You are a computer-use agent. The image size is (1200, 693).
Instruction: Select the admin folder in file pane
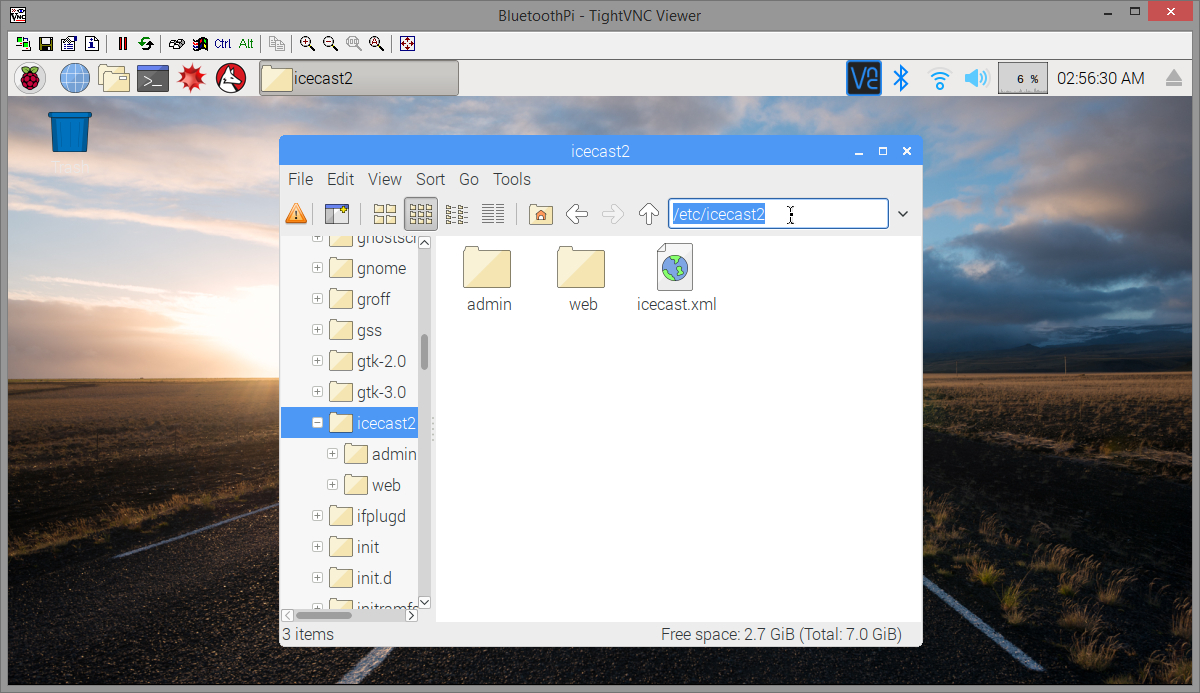[x=489, y=279]
